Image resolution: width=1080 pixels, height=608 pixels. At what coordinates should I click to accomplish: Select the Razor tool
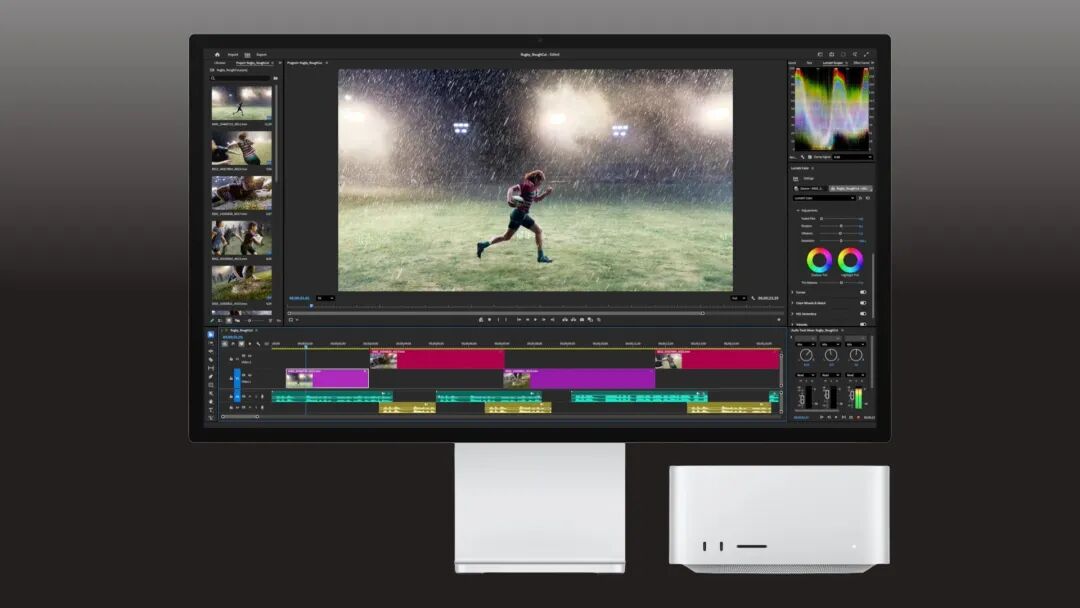point(211,359)
